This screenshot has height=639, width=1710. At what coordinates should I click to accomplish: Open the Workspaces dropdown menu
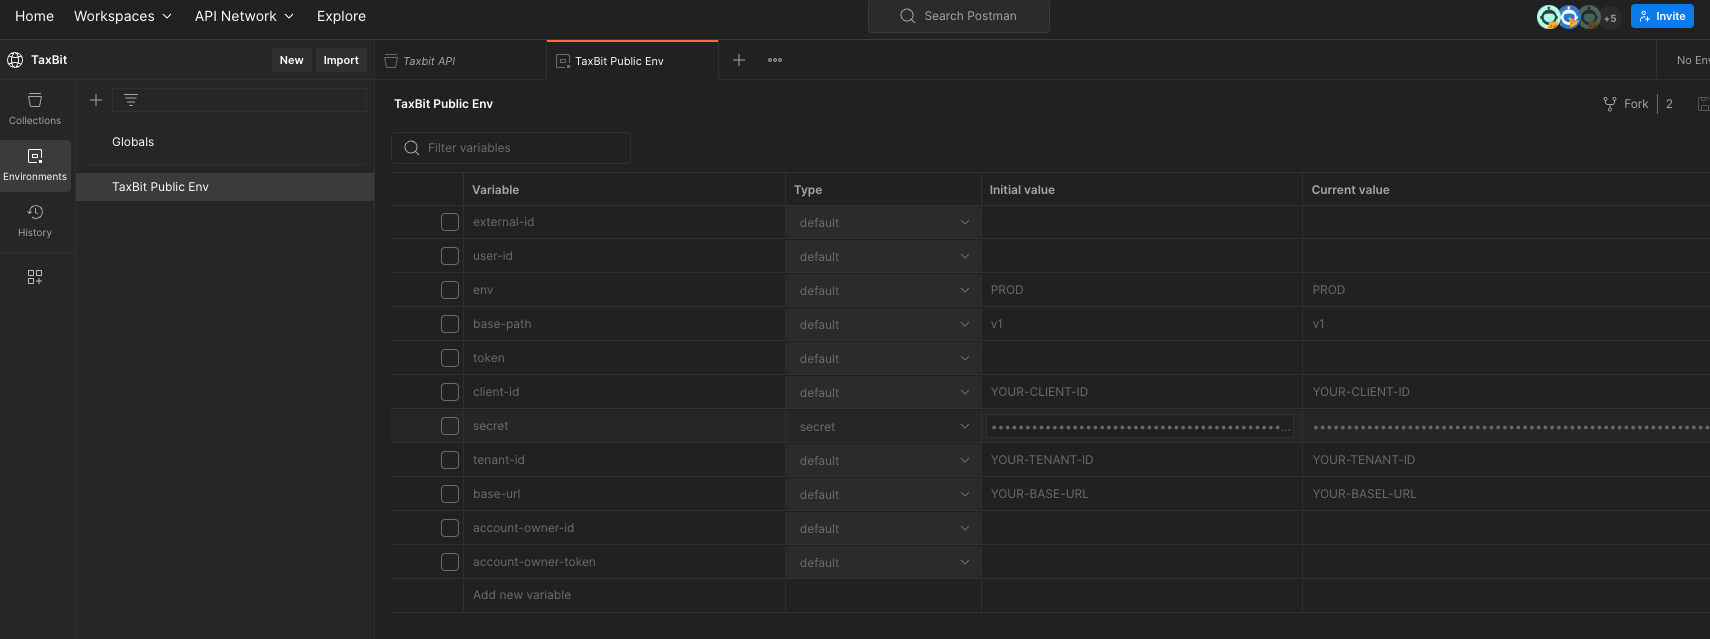click(x=123, y=16)
